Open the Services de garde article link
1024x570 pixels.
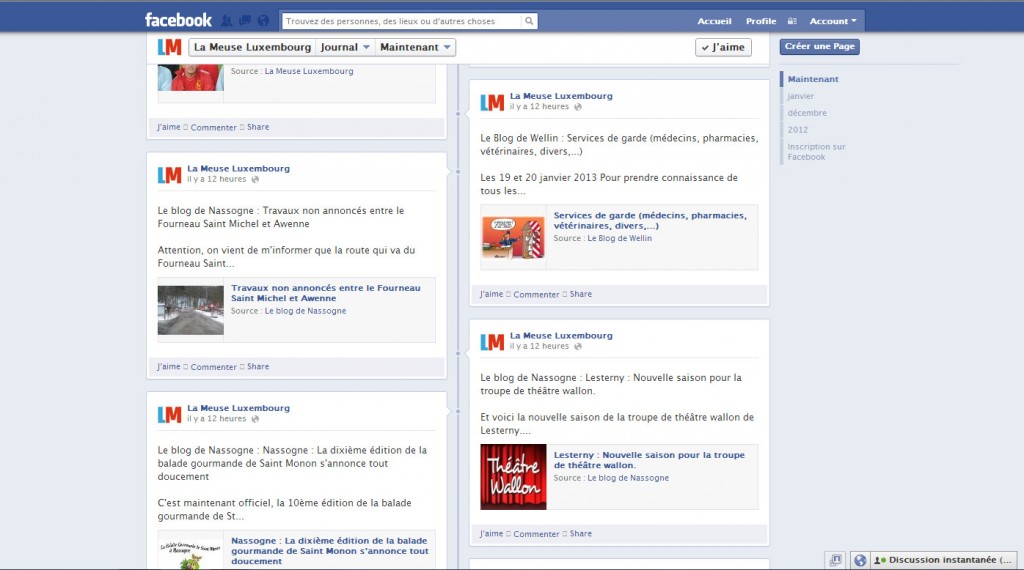pyautogui.click(x=650, y=221)
